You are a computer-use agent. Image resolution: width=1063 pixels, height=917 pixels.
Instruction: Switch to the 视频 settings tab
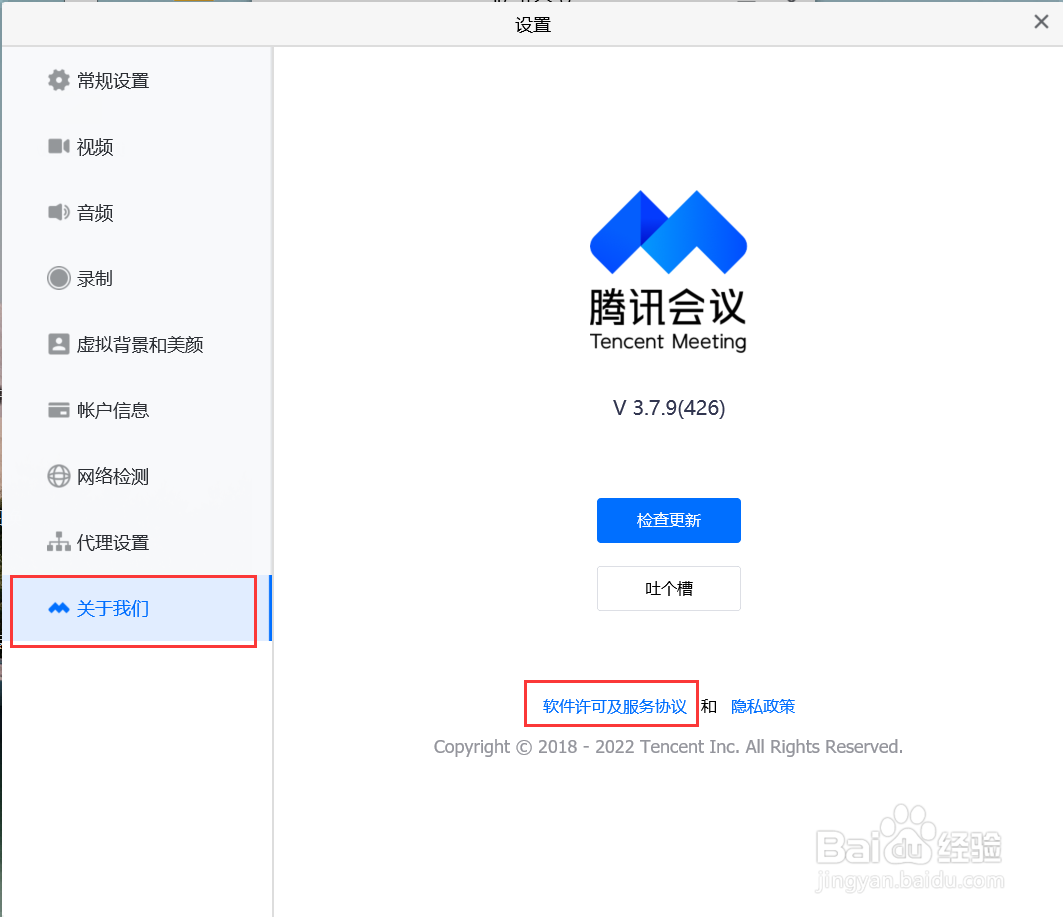(x=137, y=146)
